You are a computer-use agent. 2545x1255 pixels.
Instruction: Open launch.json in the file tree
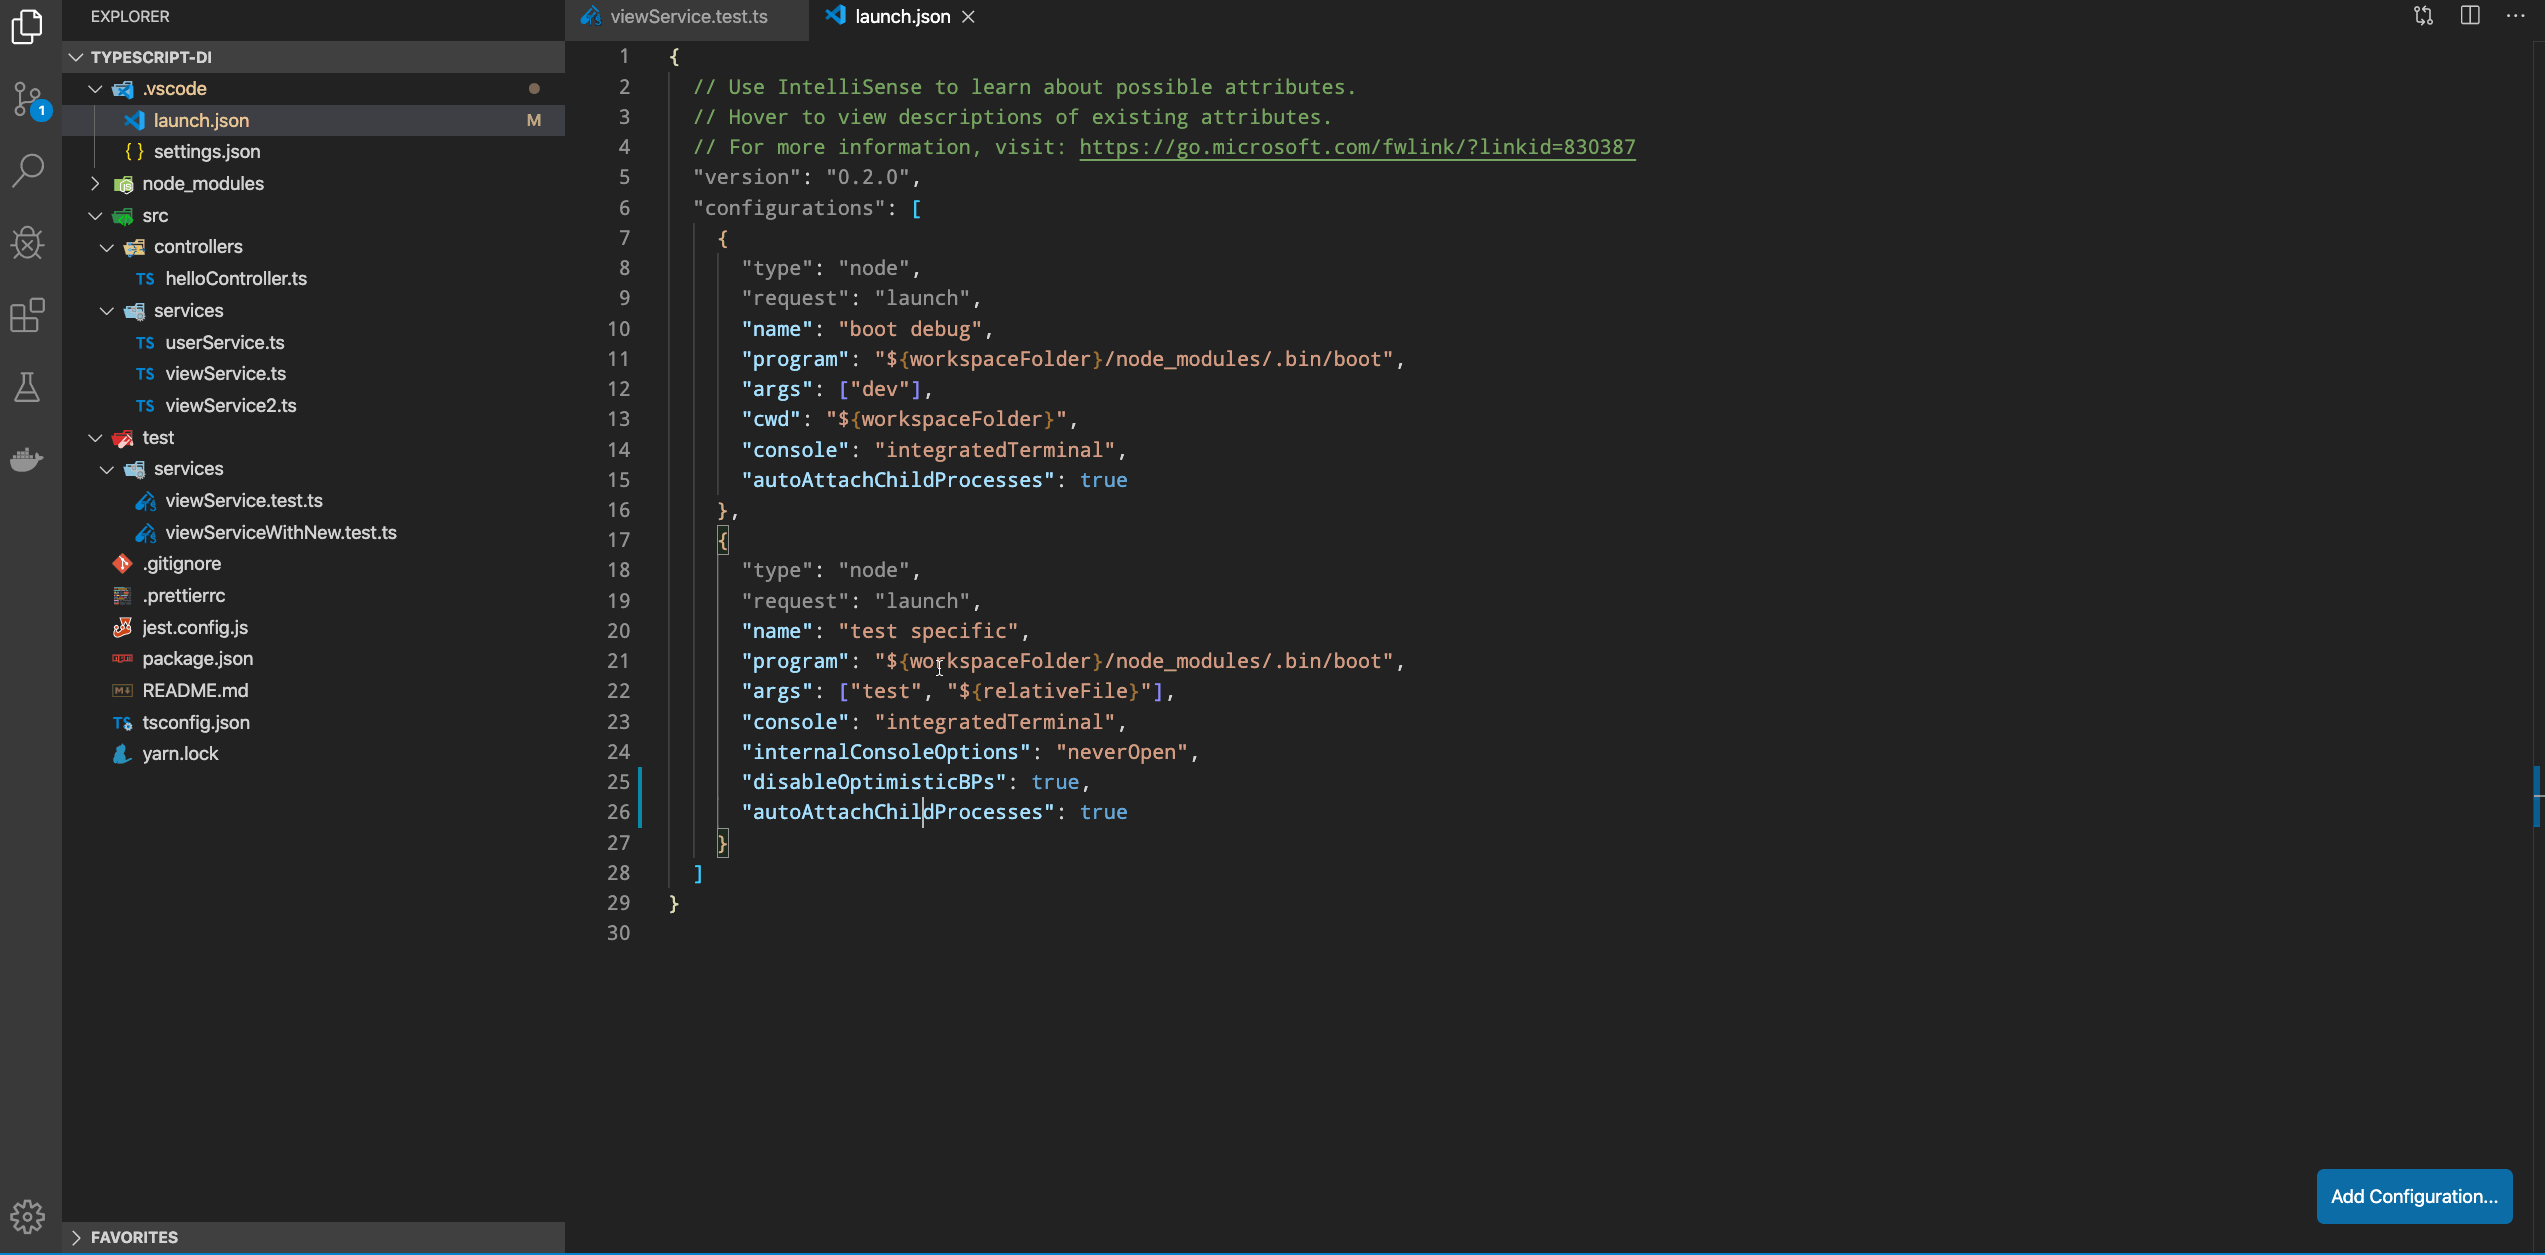(x=313, y=120)
